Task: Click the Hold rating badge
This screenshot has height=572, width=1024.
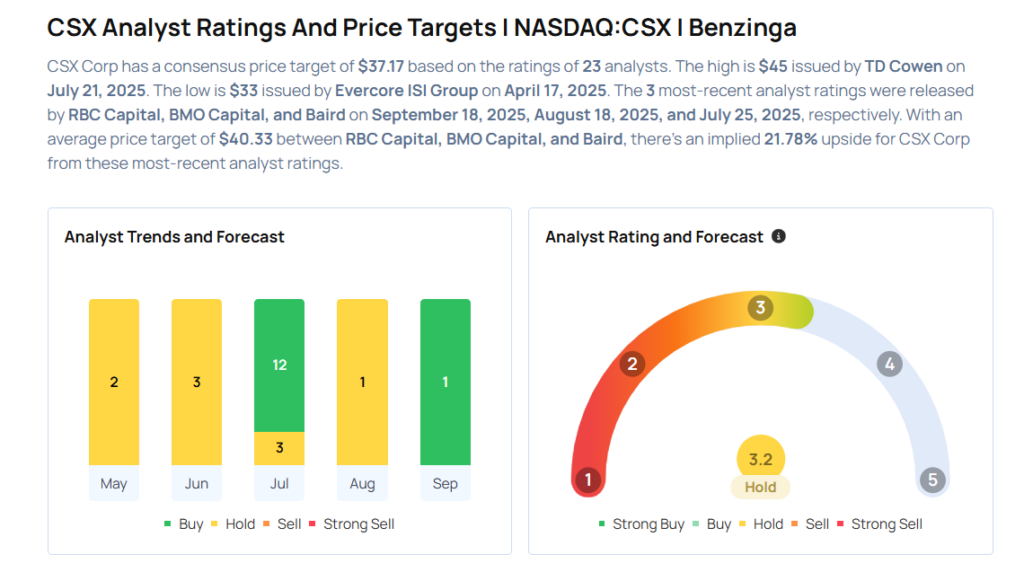Action: point(760,488)
